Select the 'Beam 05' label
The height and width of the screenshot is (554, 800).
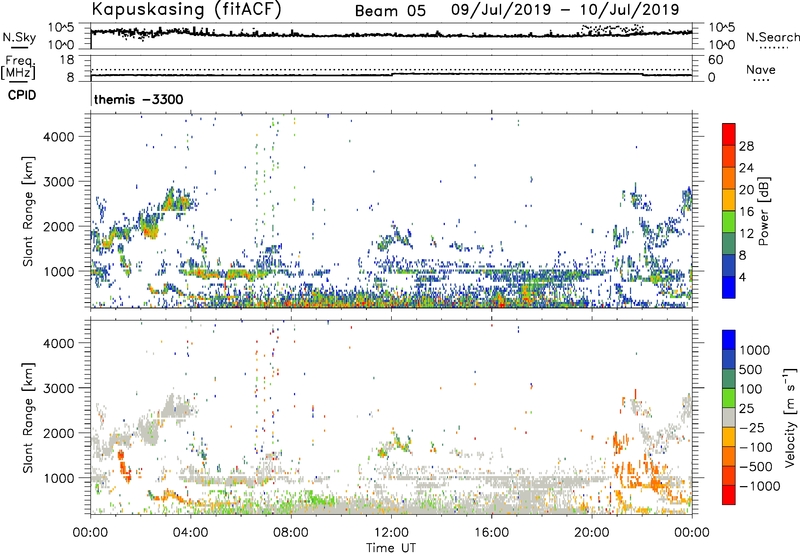[390, 11]
